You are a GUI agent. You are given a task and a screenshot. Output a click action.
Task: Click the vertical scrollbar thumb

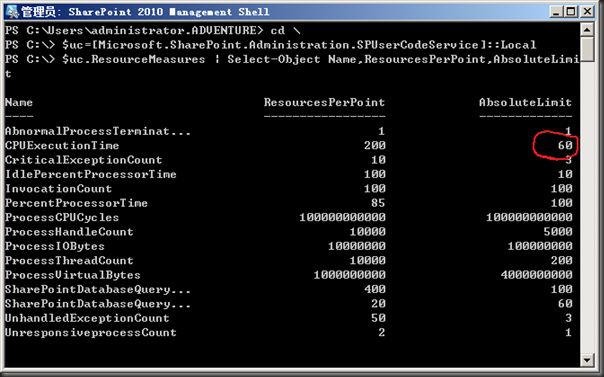pyautogui.click(x=587, y=49)
